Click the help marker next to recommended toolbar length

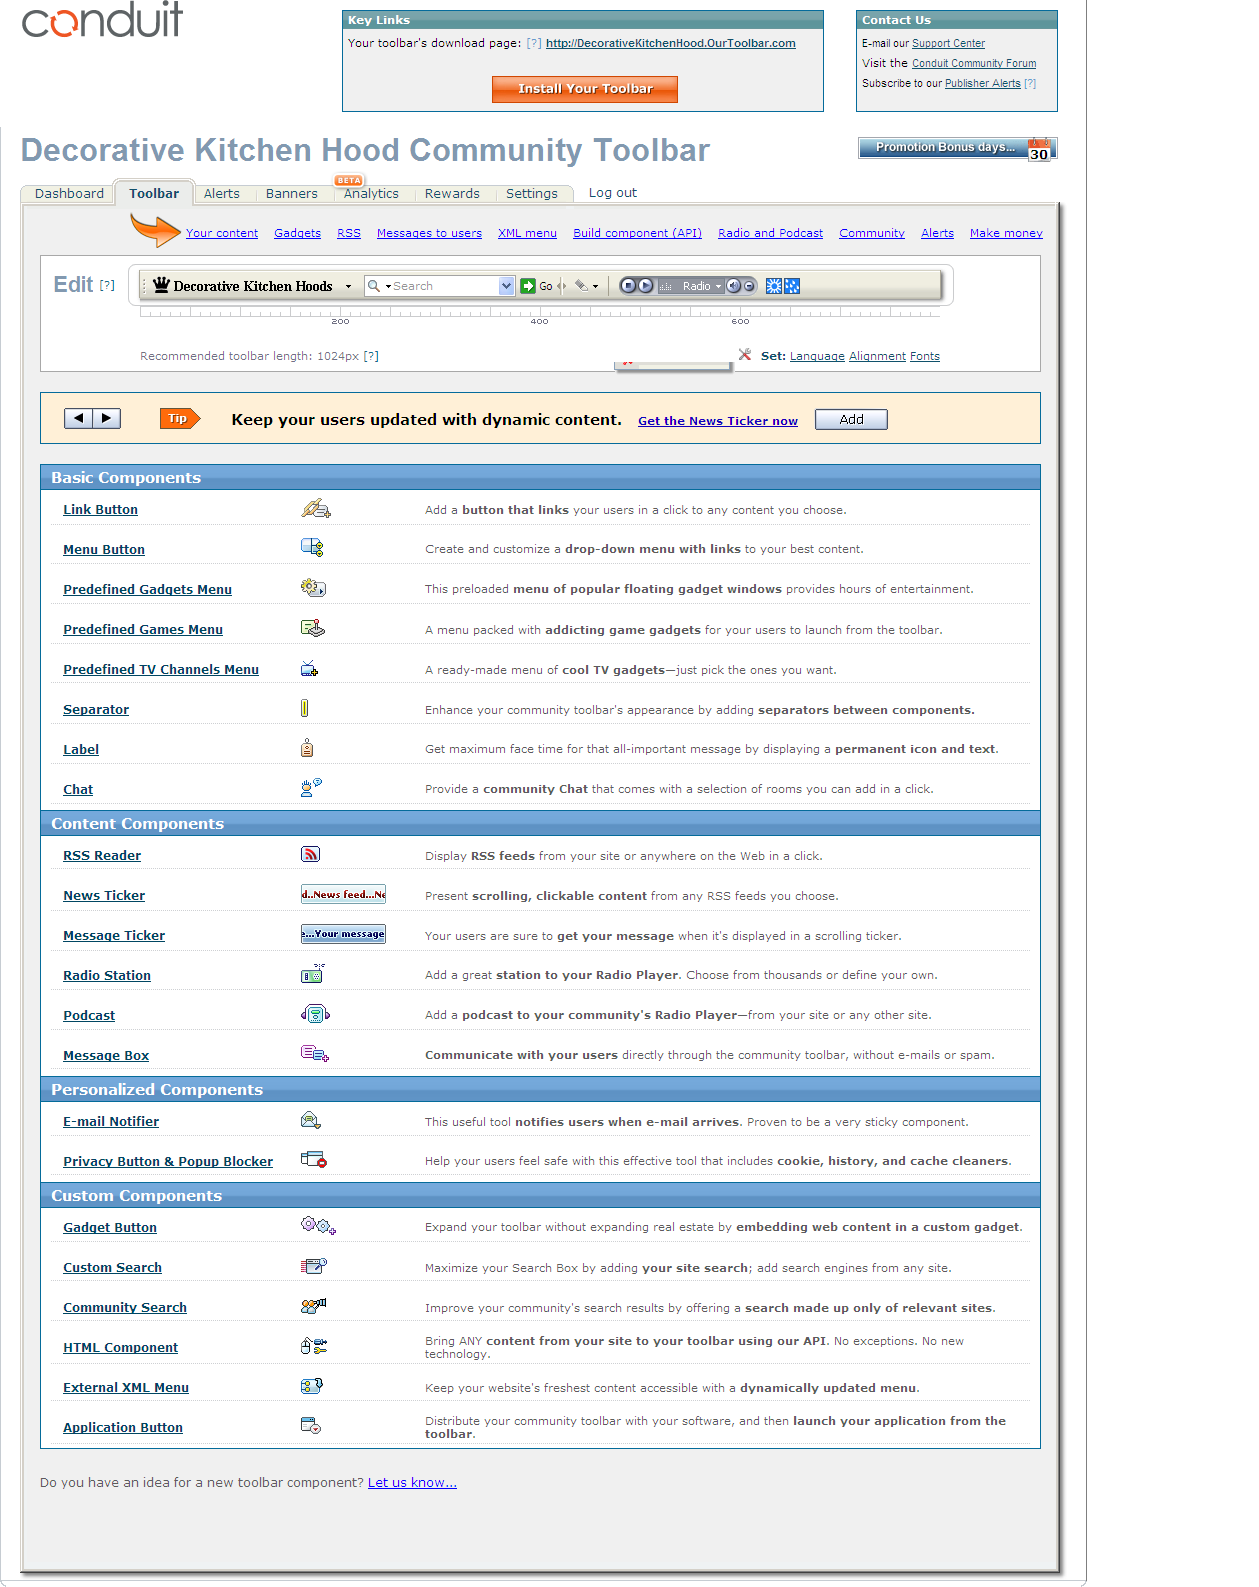(x=371, y=357)
